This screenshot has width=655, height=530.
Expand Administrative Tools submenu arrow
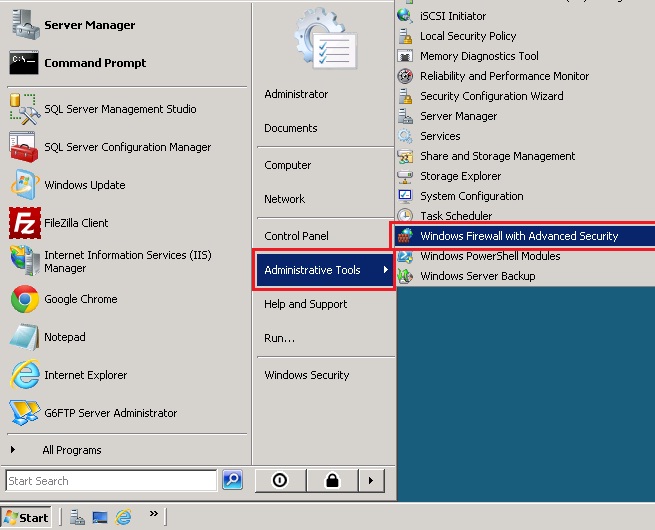tap(386, 270)
